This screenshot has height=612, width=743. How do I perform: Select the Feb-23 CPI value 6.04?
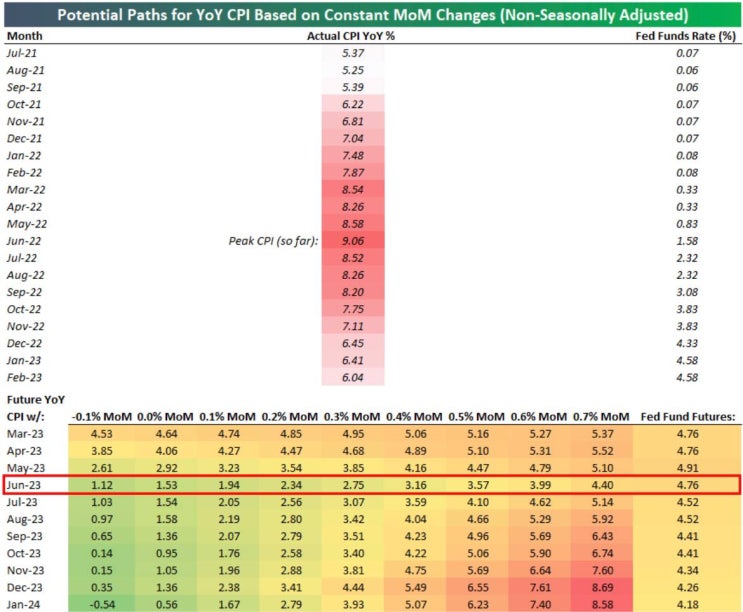tap(353, 378)
